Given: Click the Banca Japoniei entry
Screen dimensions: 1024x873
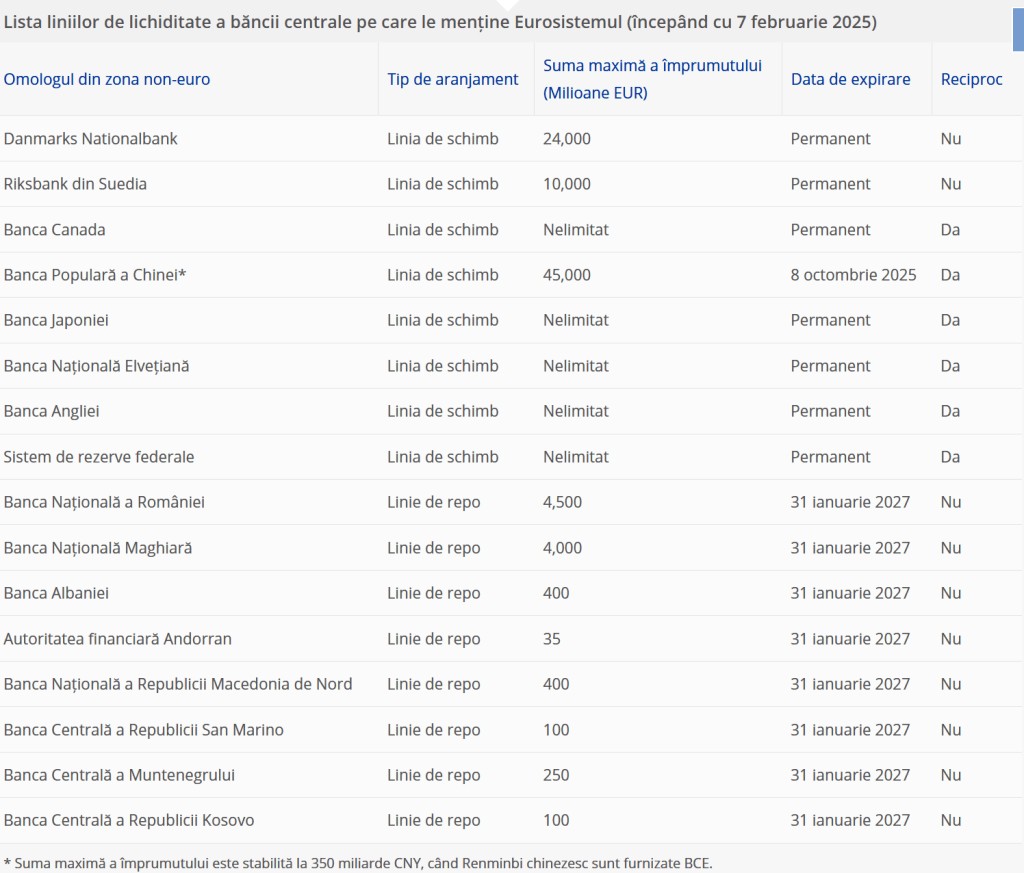Looking at the screenshot, I should [56, 320].
